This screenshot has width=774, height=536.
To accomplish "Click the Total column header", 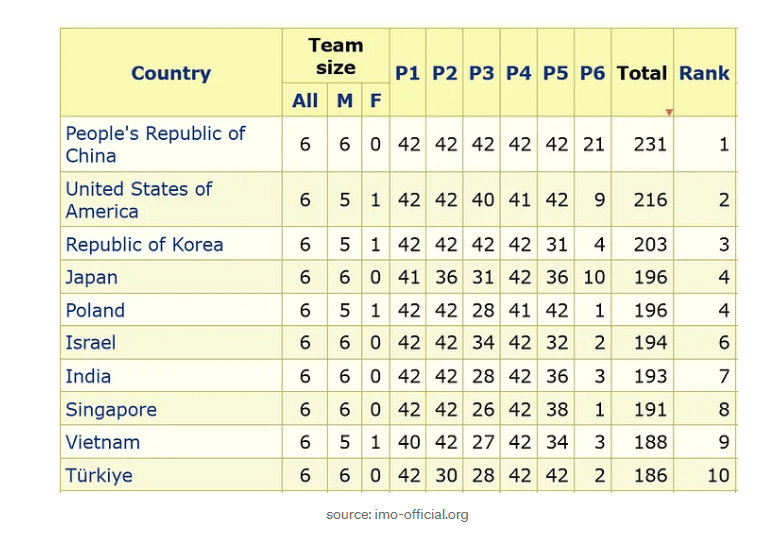I will click(642, 73).
